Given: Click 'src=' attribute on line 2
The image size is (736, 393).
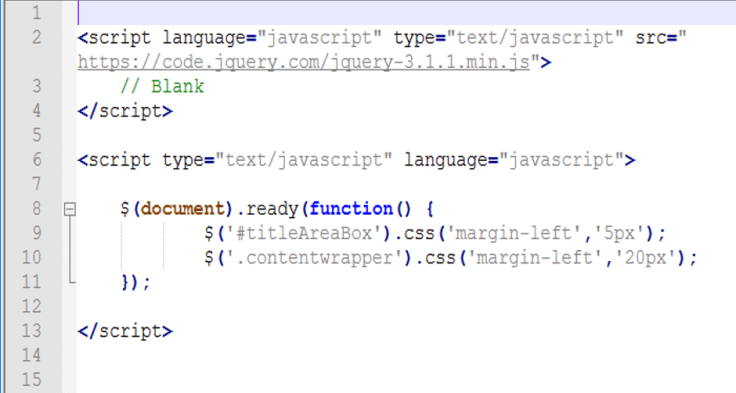Looking at the screenshot, I should pos(656,38).
